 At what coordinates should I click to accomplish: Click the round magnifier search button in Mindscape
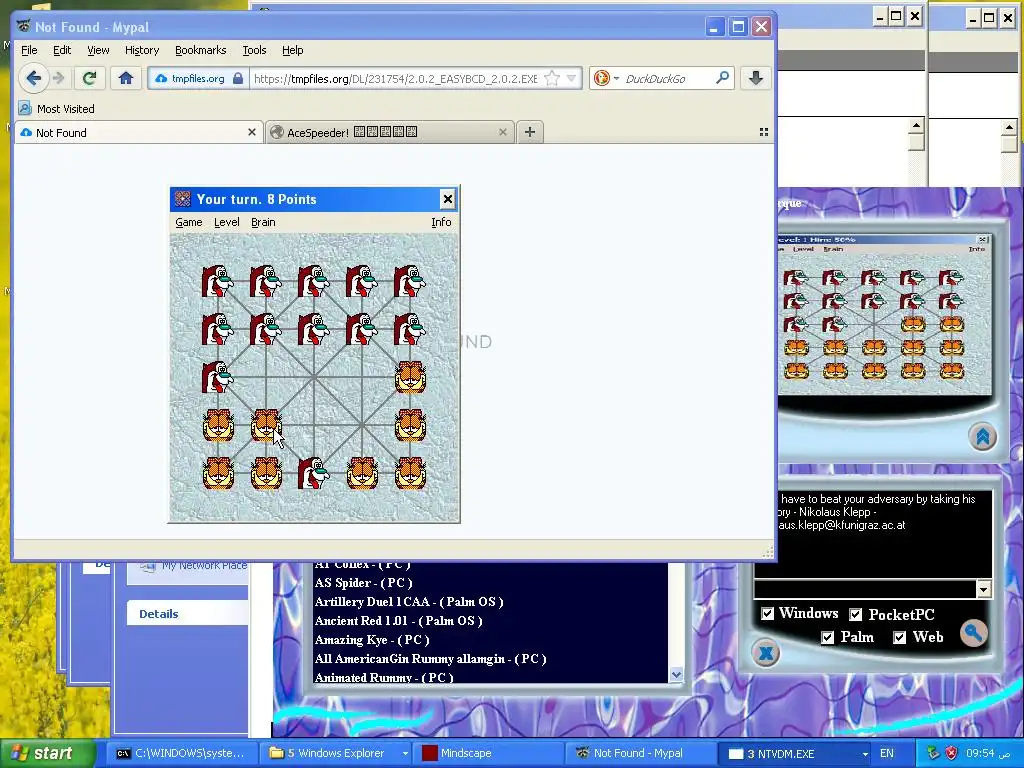point(973,632)
